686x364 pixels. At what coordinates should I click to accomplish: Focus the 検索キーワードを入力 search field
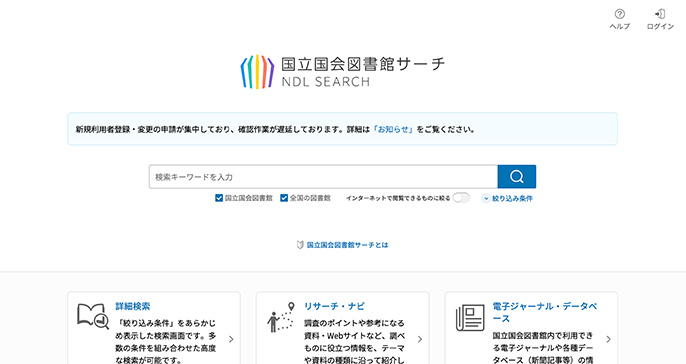[x=323, y=177]
